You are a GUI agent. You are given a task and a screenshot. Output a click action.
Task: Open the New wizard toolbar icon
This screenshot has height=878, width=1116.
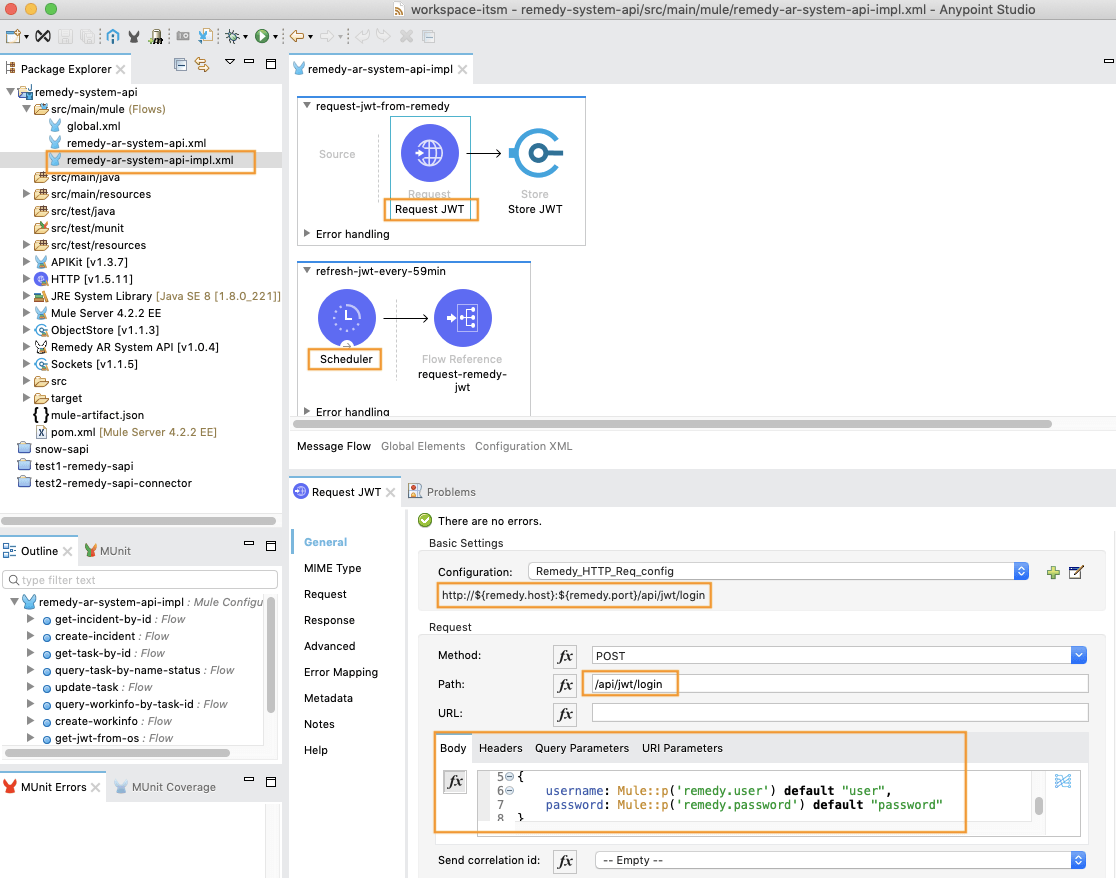click(x=13, y=36)
